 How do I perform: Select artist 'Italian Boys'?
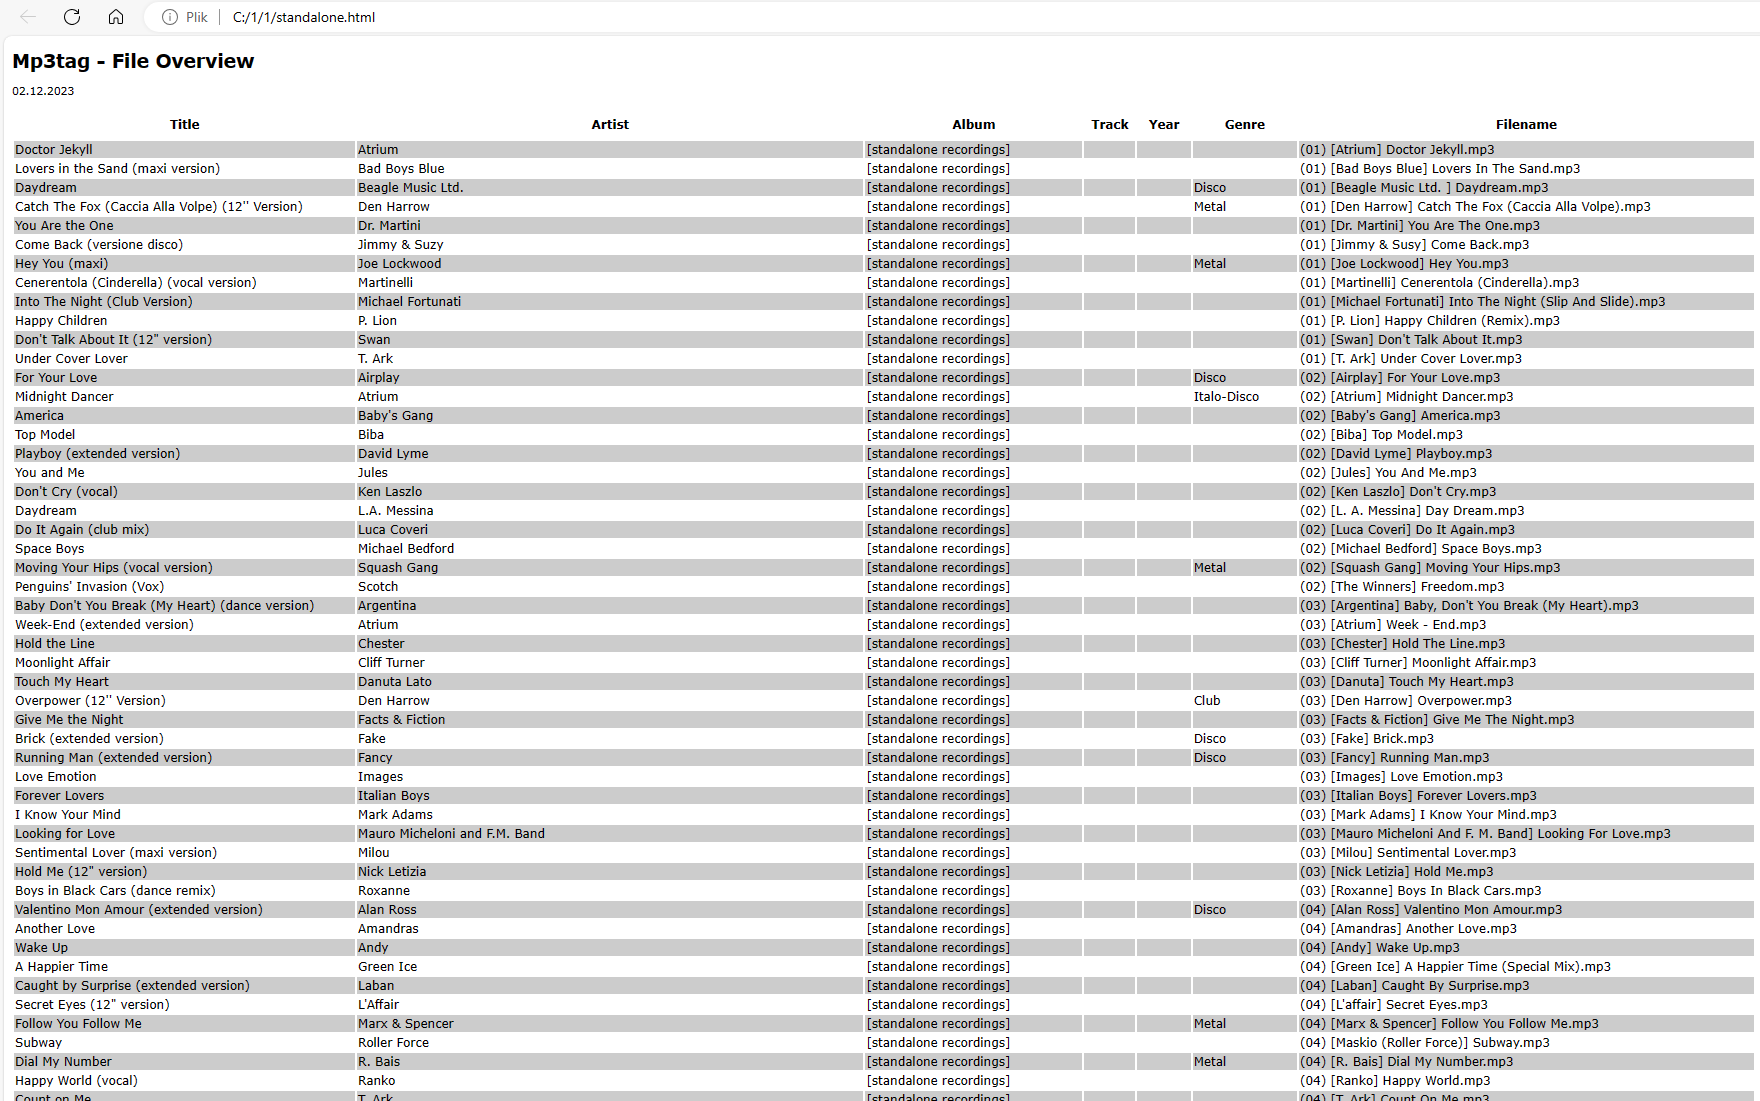coord(393,796)
